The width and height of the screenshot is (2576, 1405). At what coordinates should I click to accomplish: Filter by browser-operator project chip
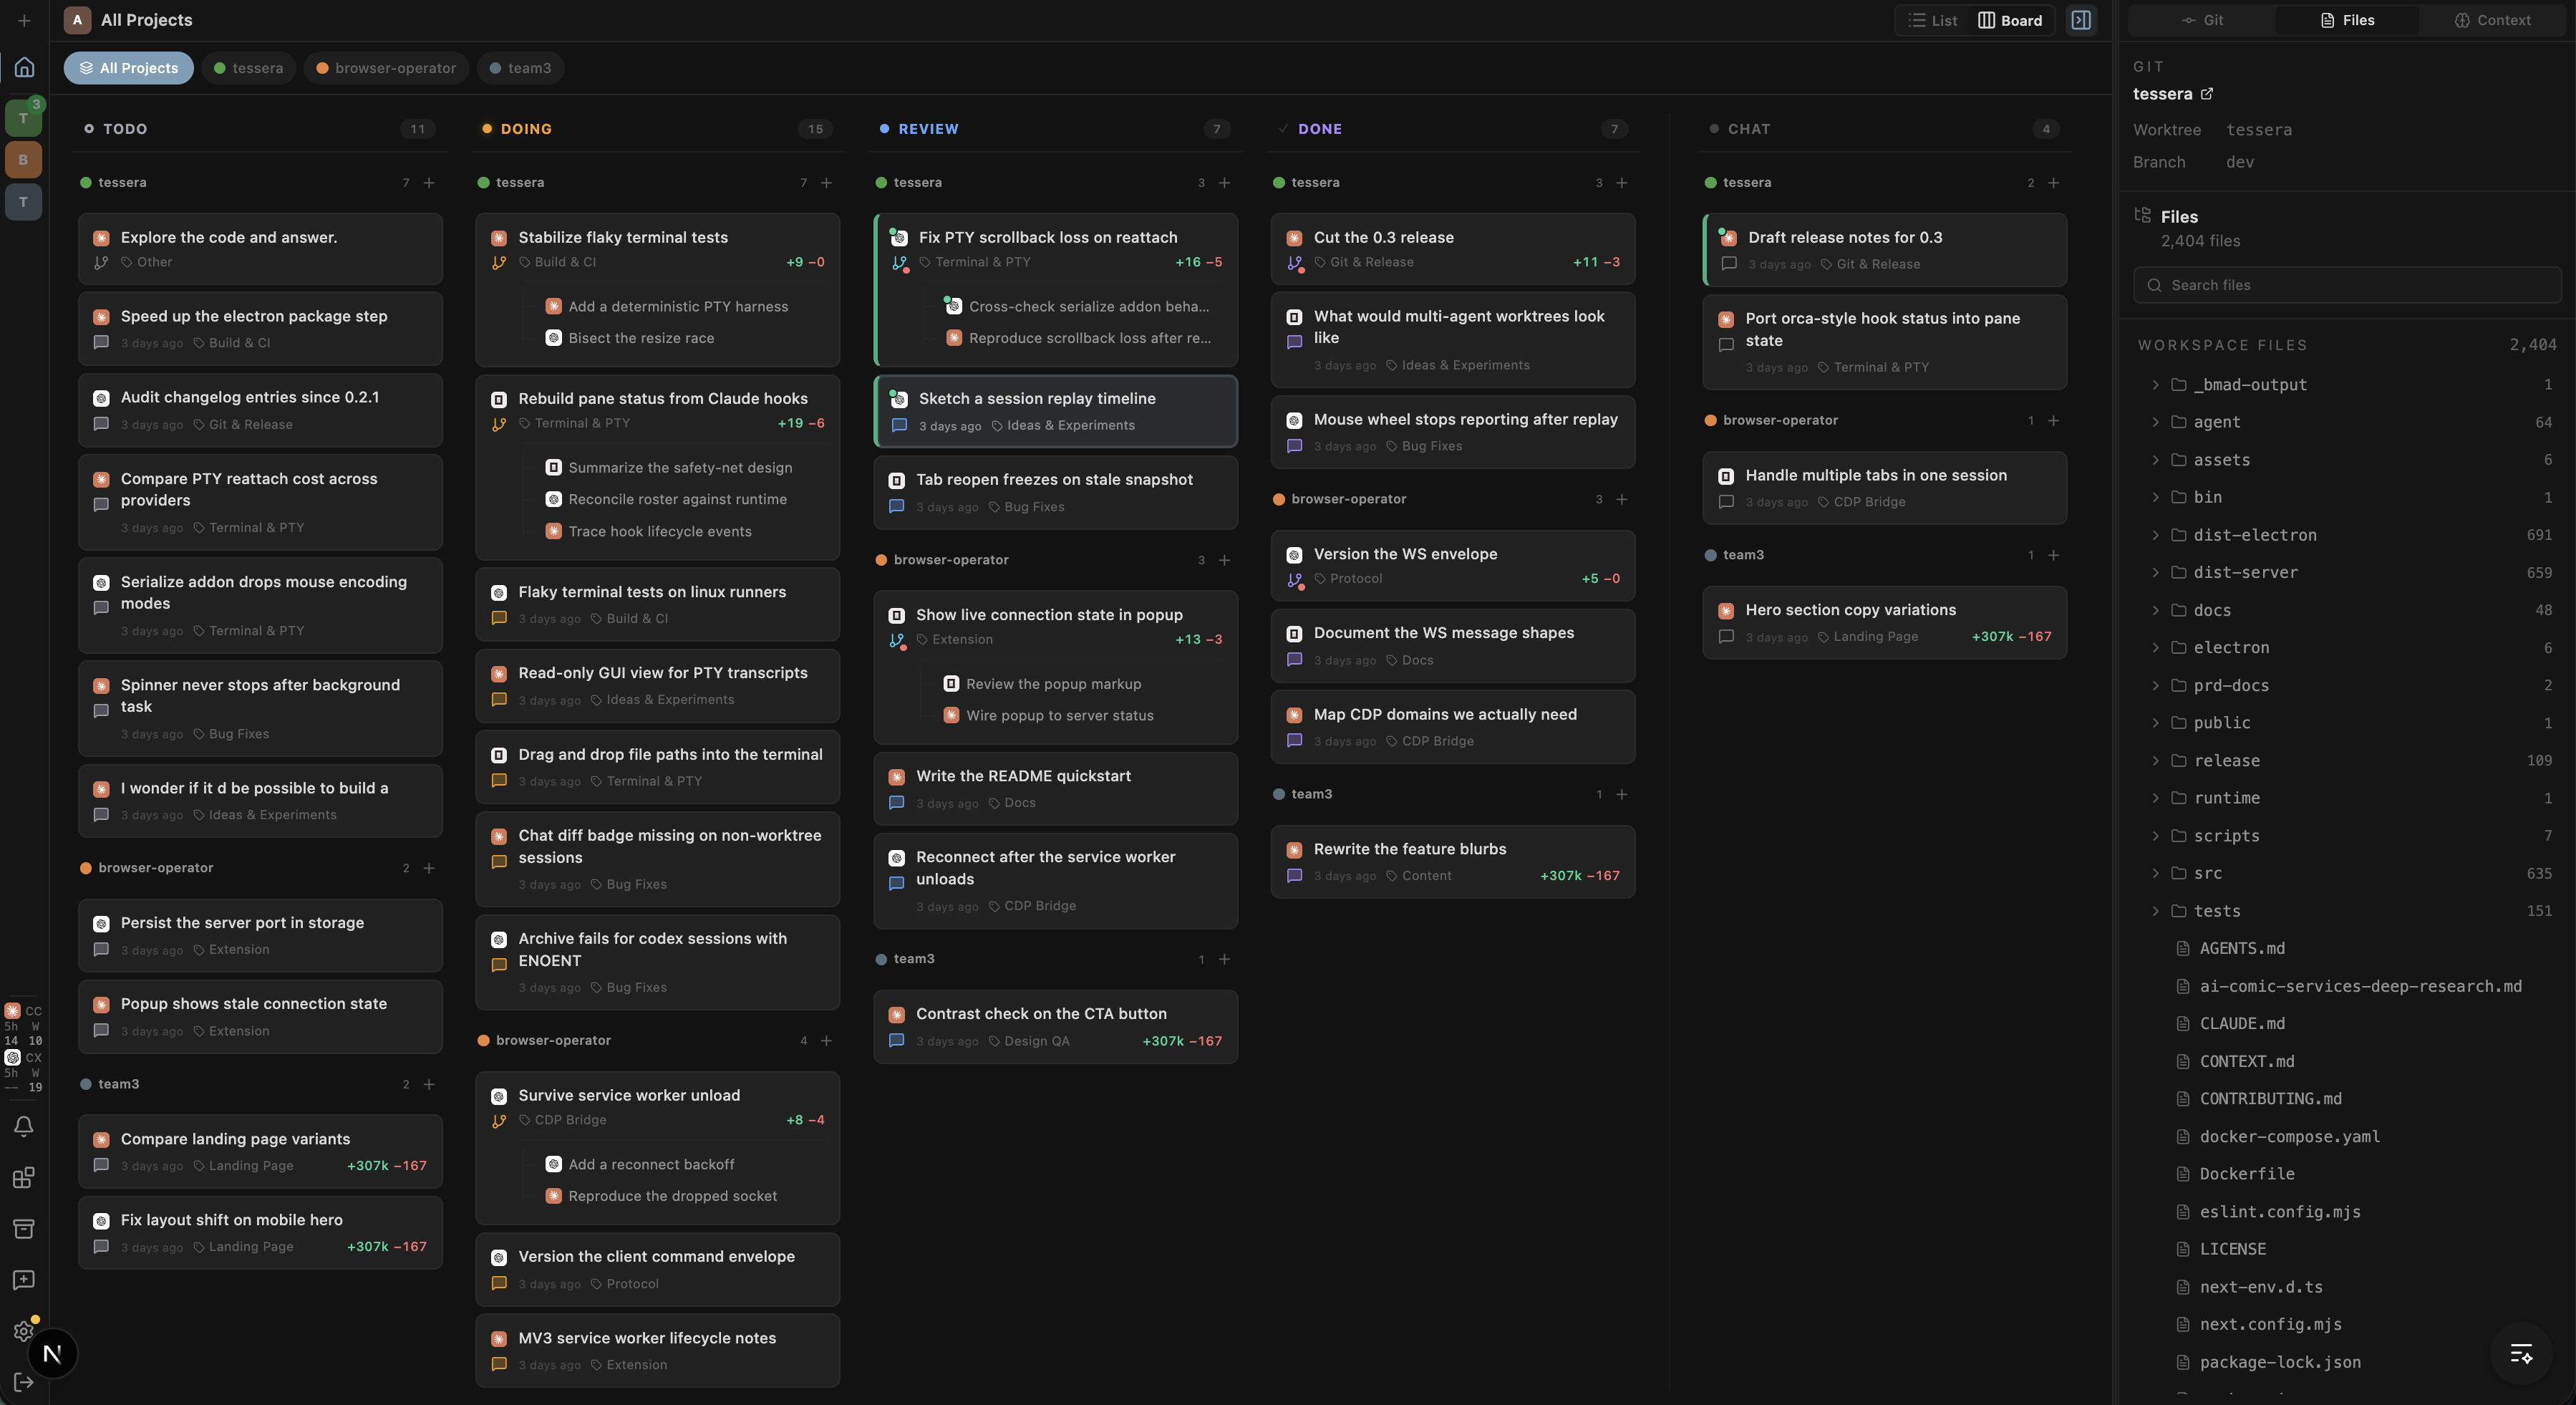[386, 68]
